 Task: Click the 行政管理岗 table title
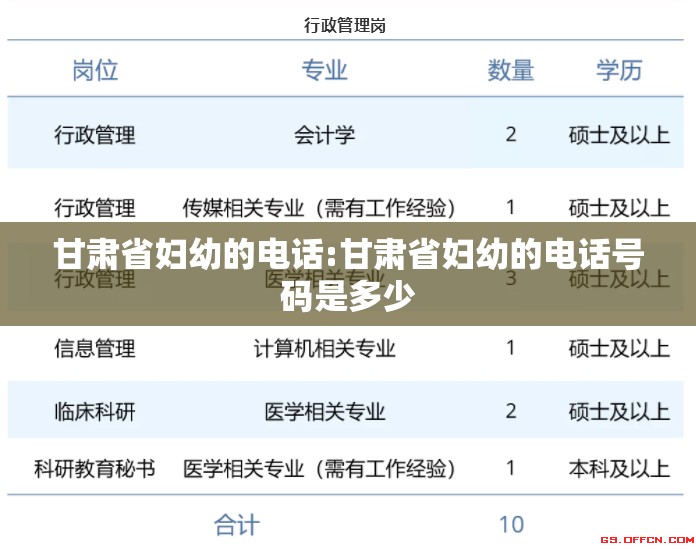(345, 26)
